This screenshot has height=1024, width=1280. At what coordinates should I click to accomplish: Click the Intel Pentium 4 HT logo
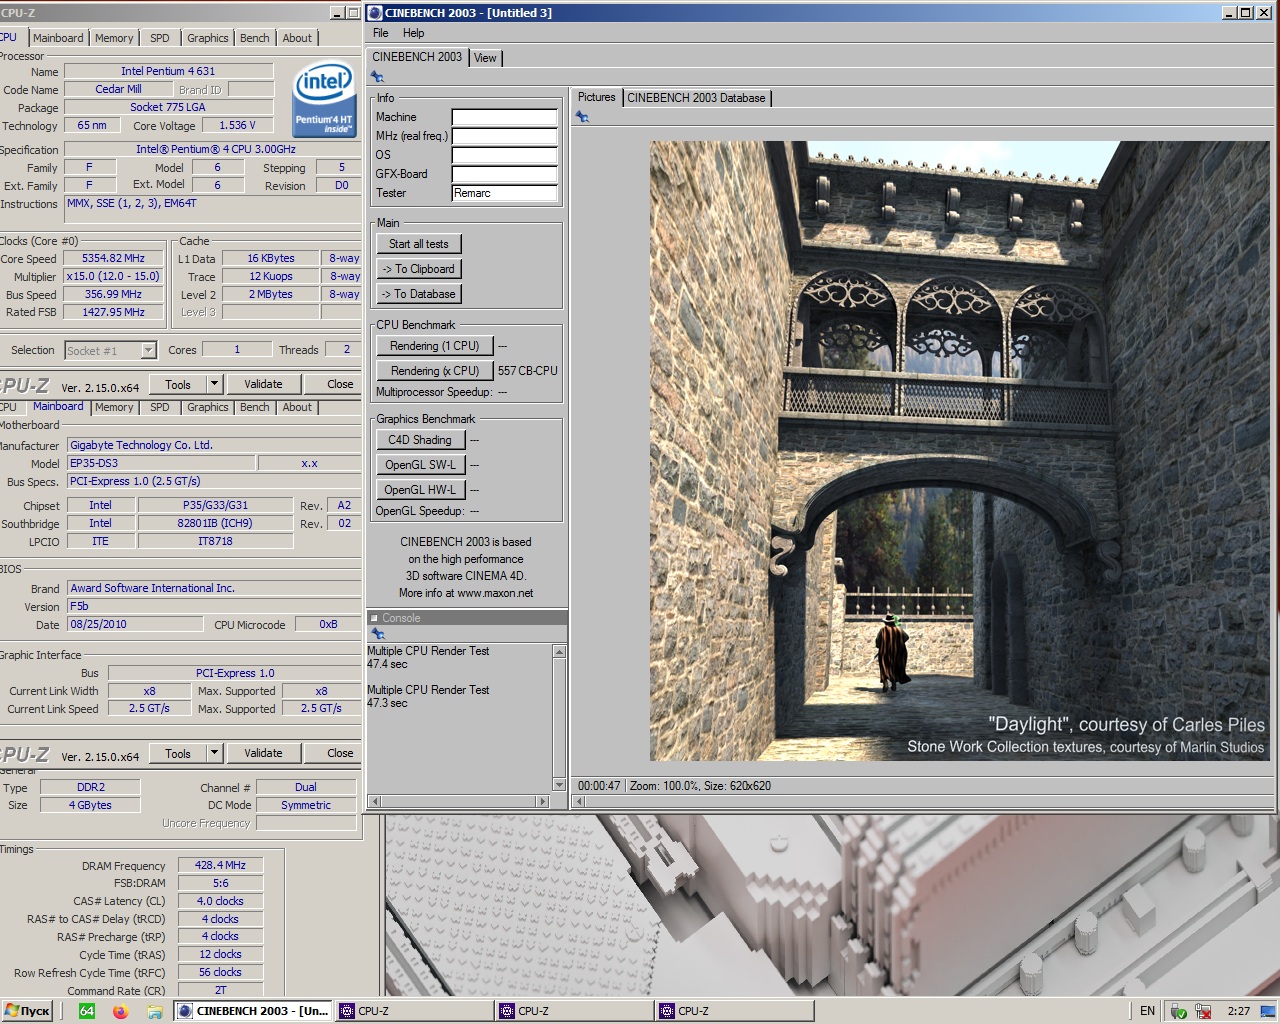click(324, 101)
